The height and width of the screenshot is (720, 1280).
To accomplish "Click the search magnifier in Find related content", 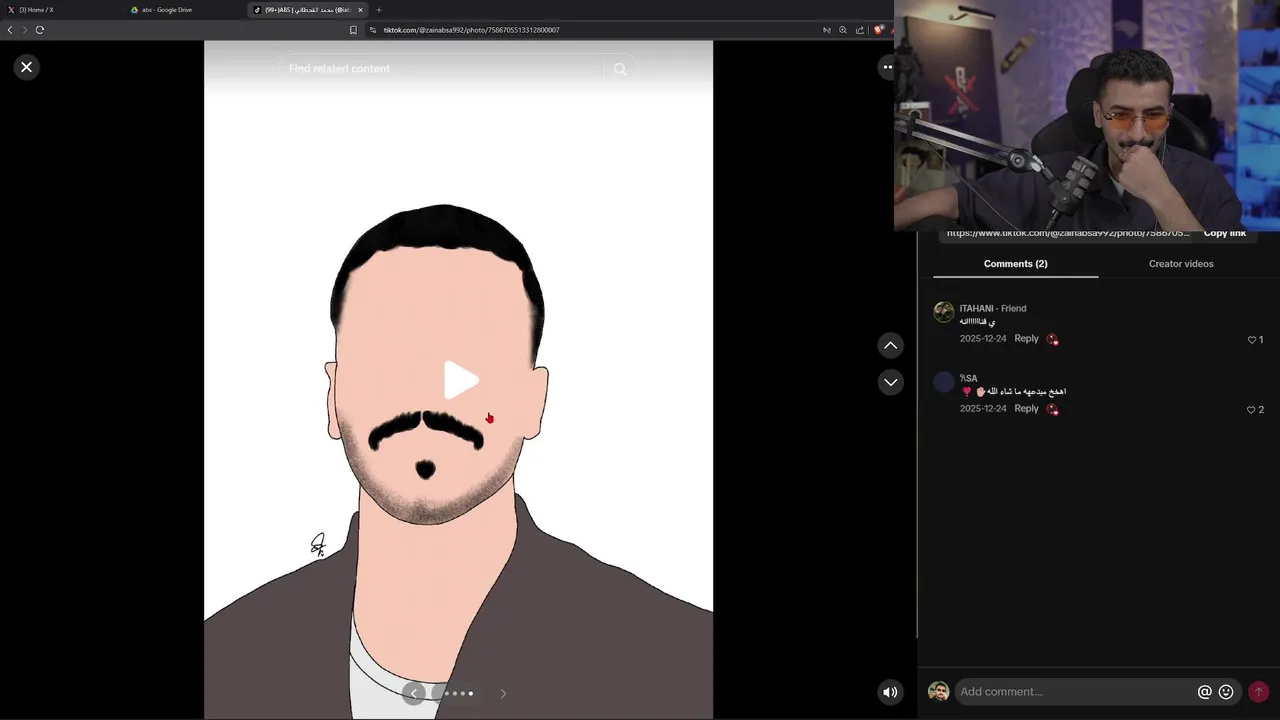I will coord(620,69).
